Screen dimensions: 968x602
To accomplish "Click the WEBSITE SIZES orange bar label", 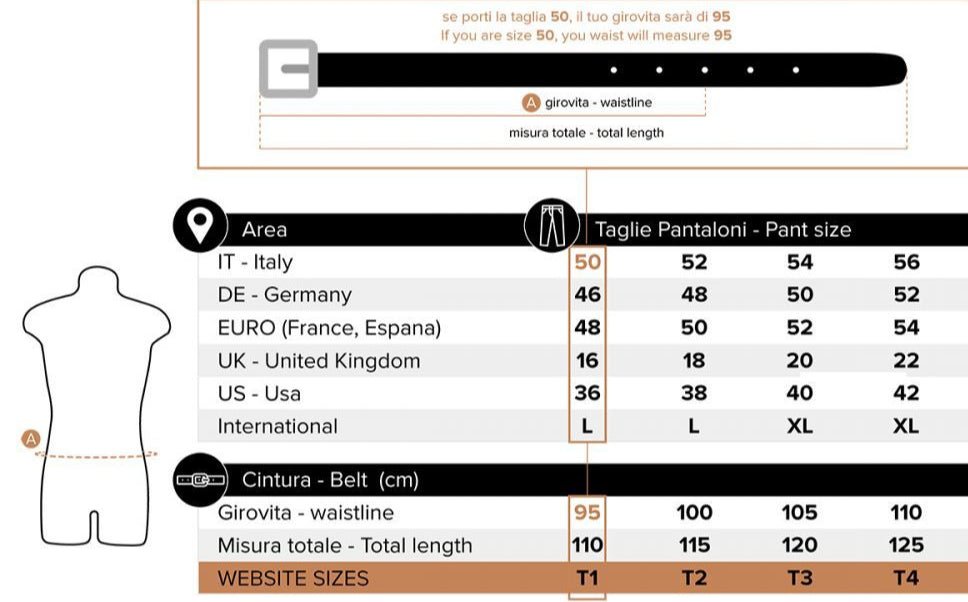I will tap(293, 579).
